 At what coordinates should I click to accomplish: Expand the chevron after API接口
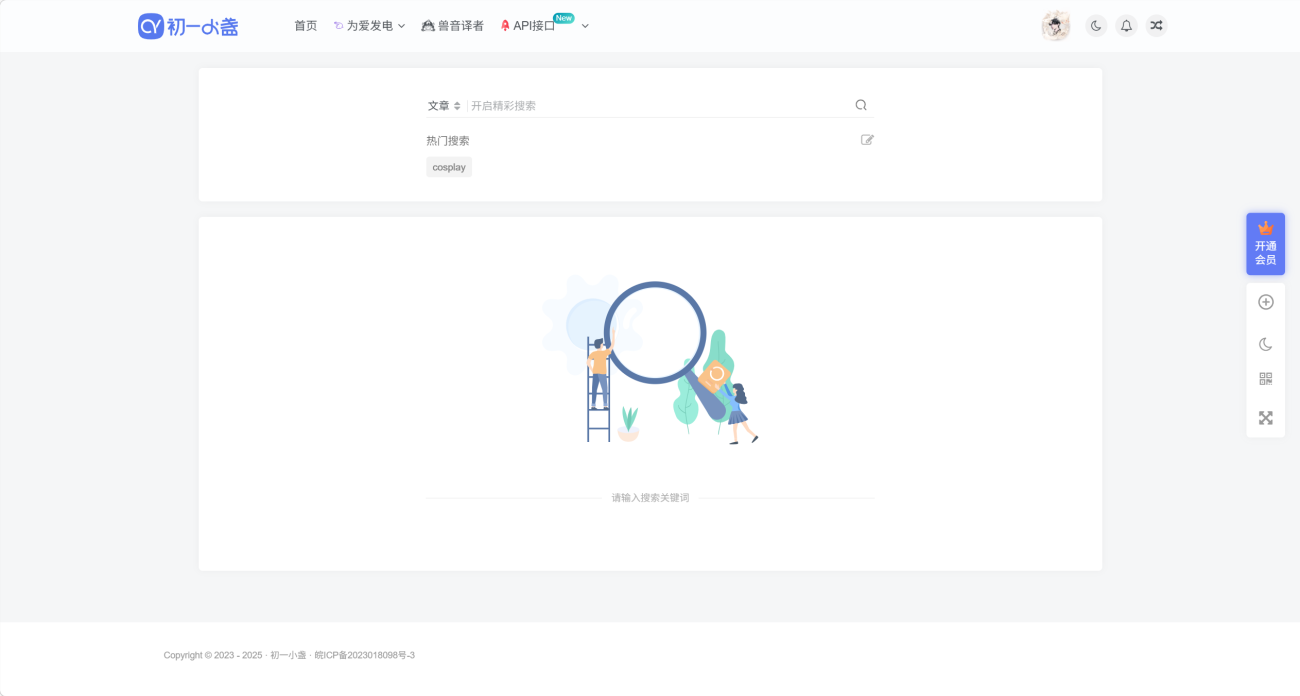(x=585, y=26)
